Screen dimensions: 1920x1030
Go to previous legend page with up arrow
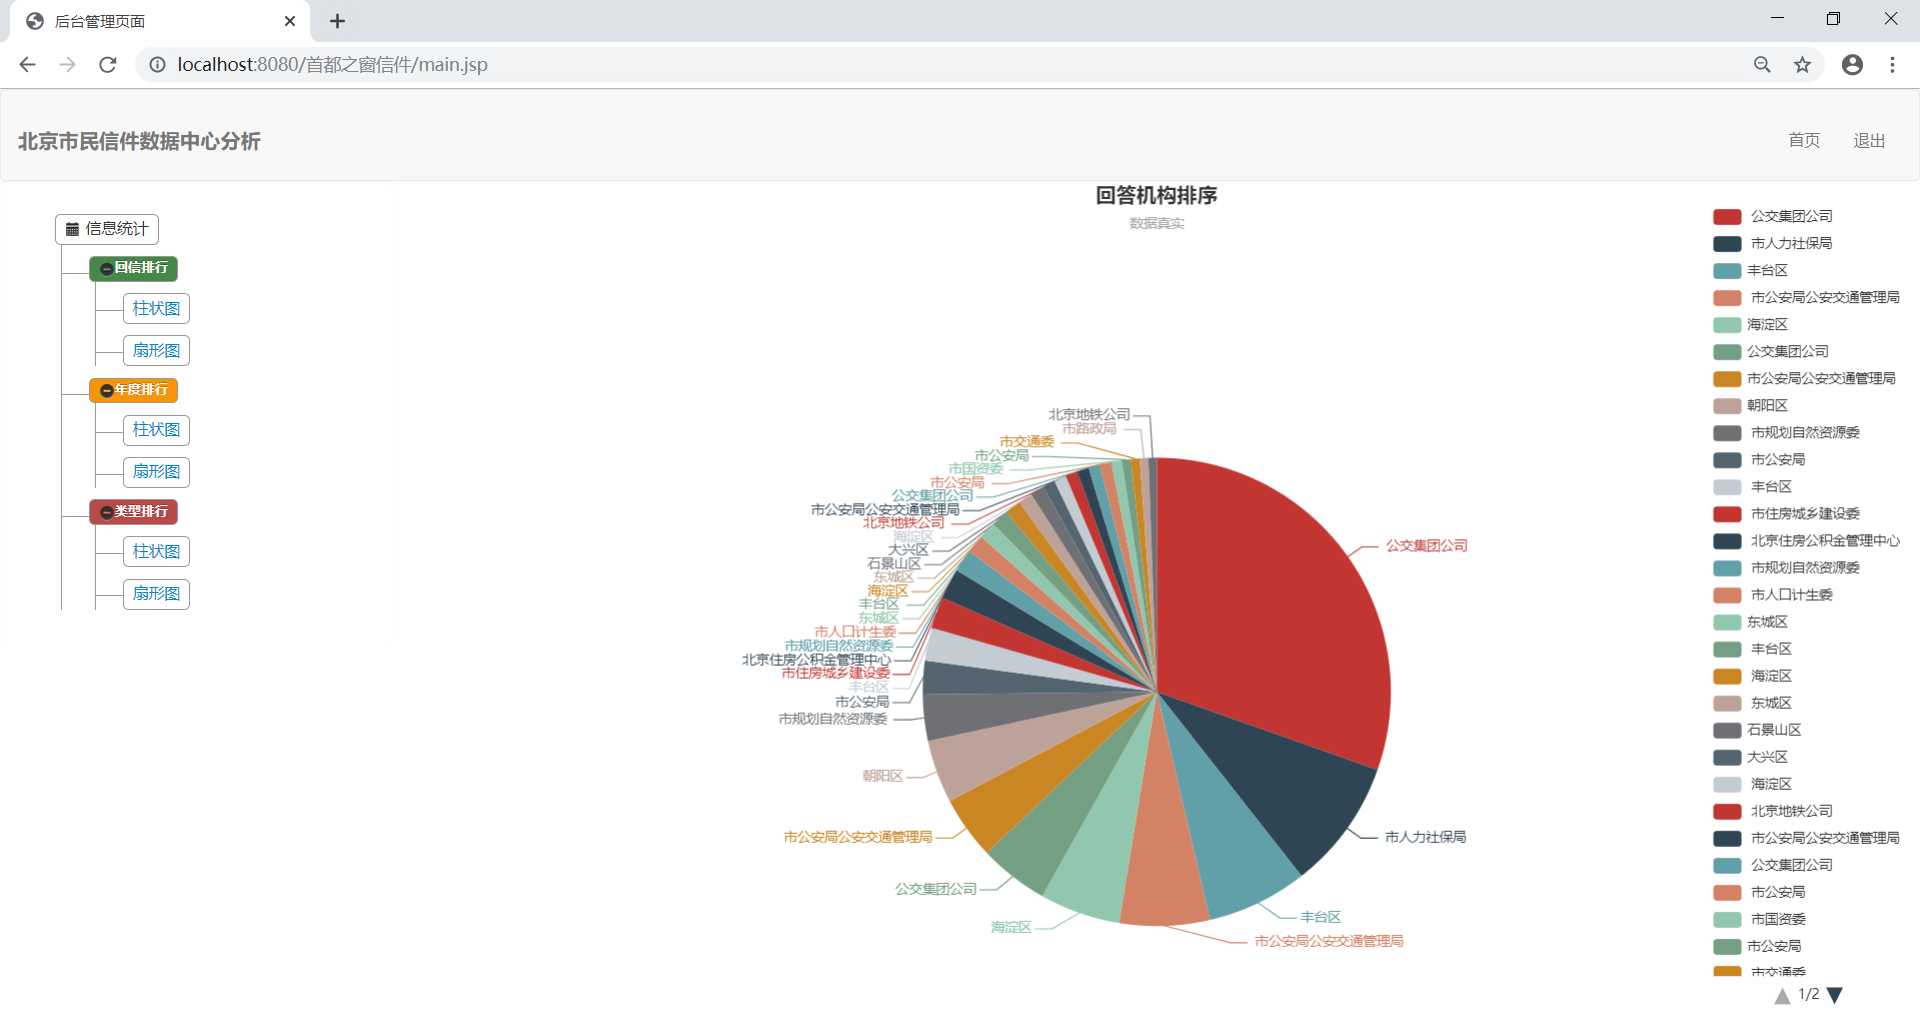[x=1782, y=995]
